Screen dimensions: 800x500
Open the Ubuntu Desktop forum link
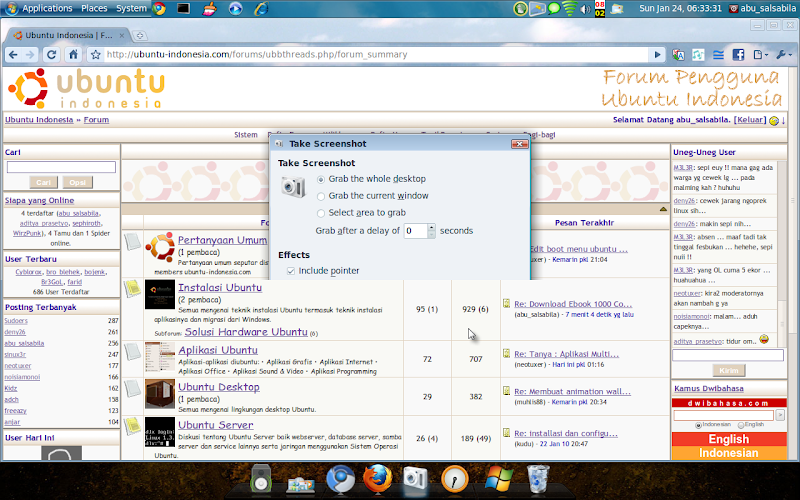pyautogui.click(x=219, y=387)
